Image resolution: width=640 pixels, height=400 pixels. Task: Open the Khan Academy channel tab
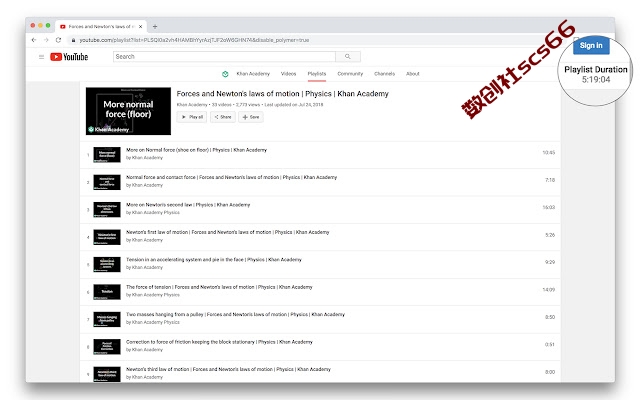click(253, 74)
